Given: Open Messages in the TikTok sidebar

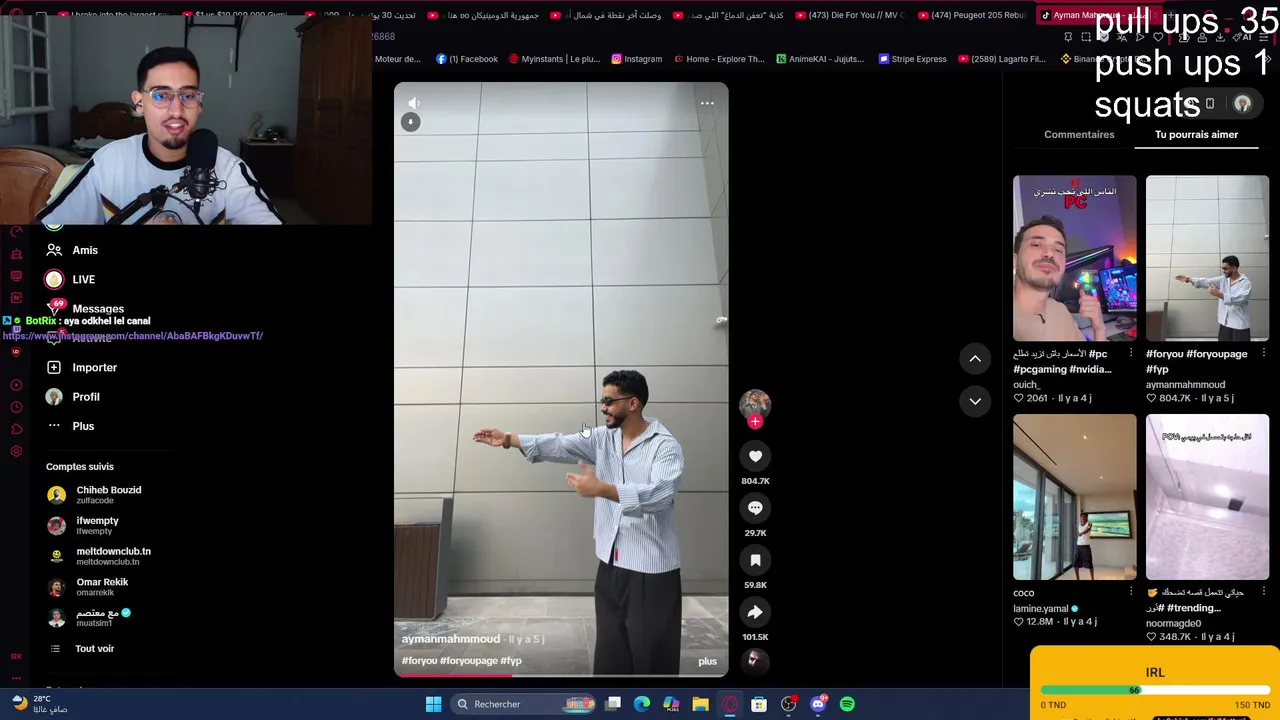Looking at the screenshot, I should pos(98,309).
